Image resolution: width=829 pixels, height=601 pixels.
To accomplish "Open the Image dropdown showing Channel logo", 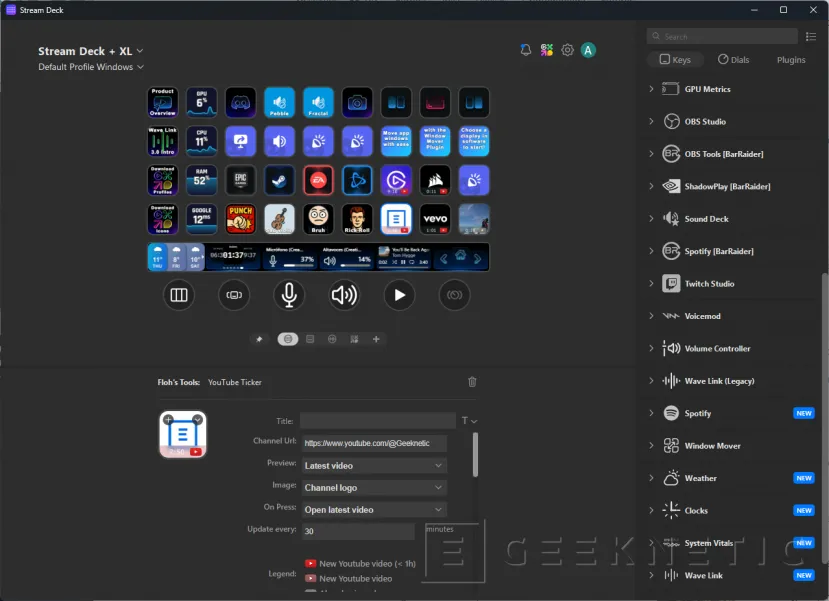I will coord(373,487).
